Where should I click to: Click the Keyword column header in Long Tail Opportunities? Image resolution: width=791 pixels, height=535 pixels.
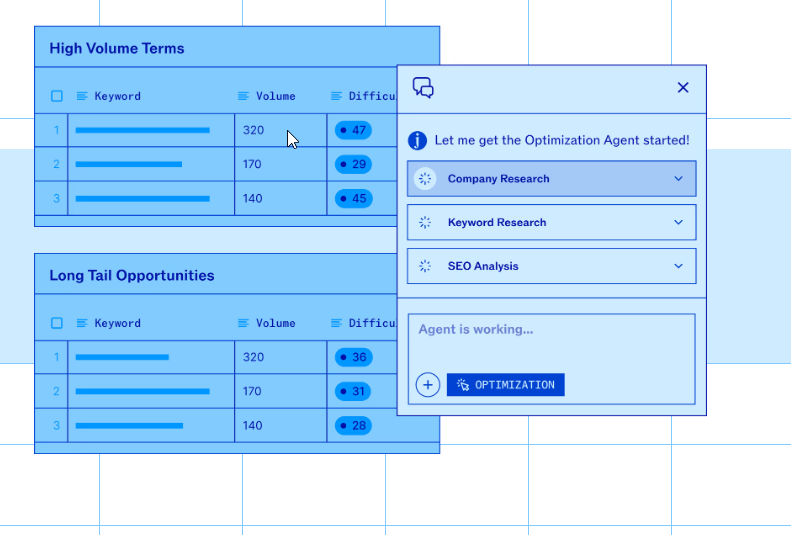(x=117, y=323)
